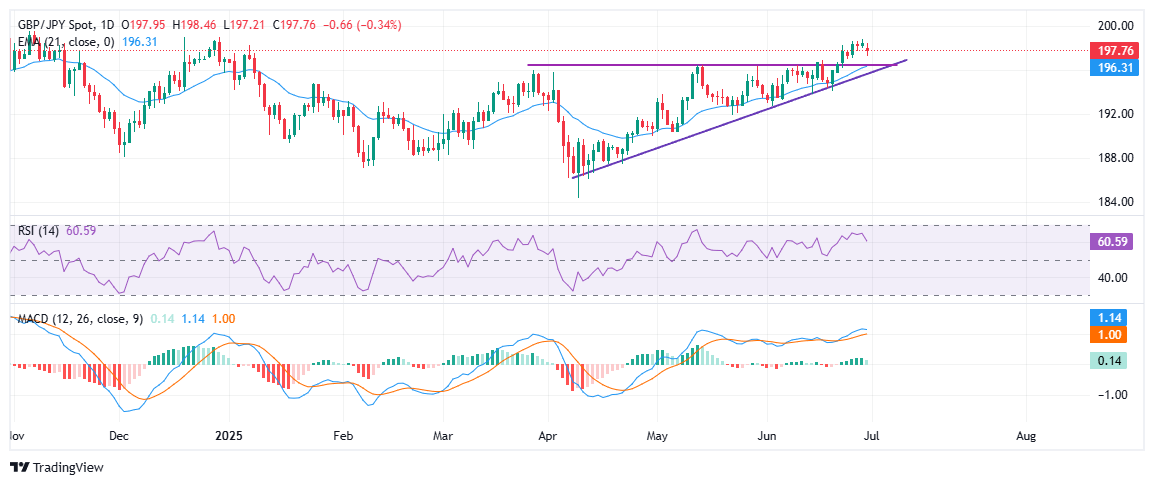Select the Apr label on time axis
The image size is (1154, 485).
tap(548, 437)
